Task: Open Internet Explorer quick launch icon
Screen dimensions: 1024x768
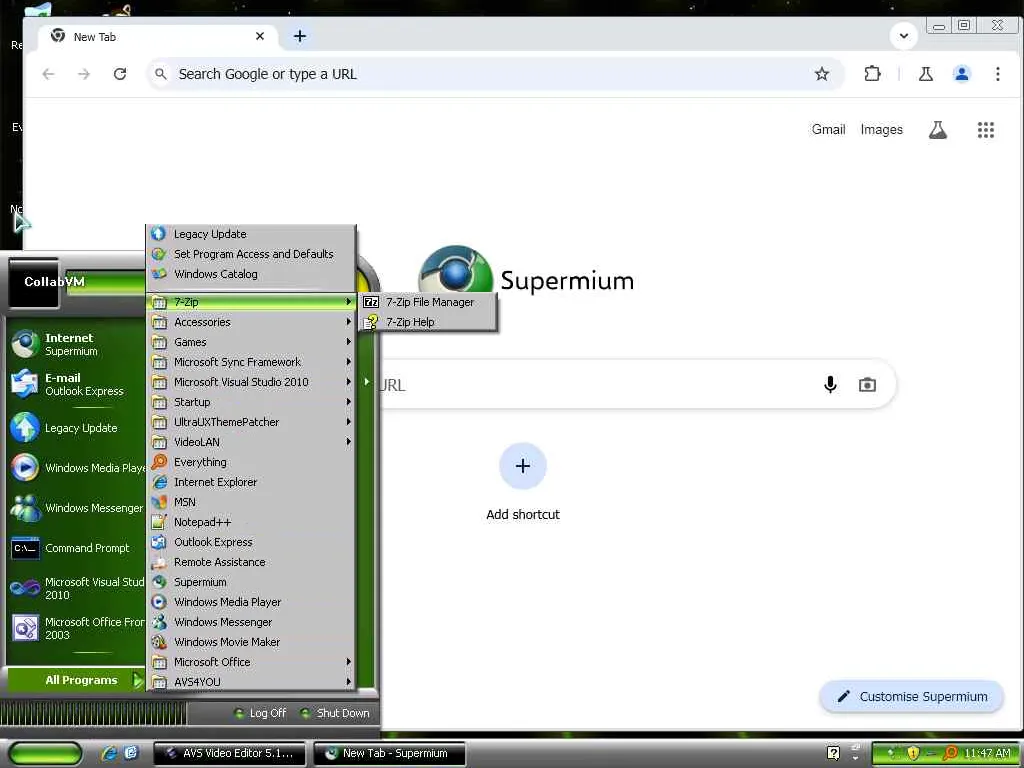Action: pos(109,754)
